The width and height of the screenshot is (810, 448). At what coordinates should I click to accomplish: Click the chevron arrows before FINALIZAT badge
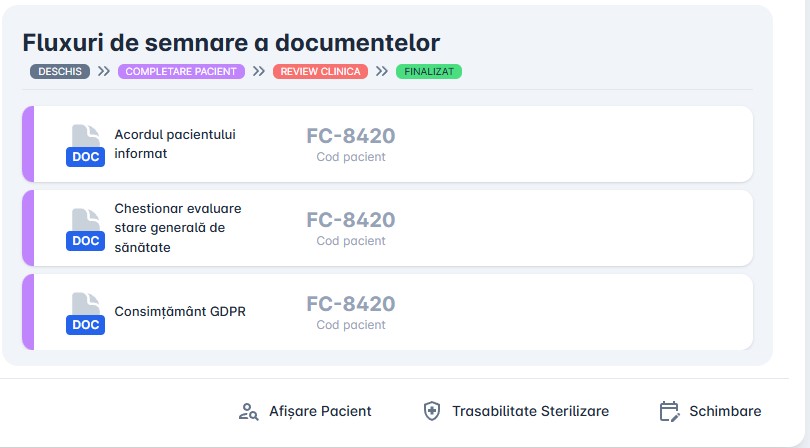tap(382, 72)
